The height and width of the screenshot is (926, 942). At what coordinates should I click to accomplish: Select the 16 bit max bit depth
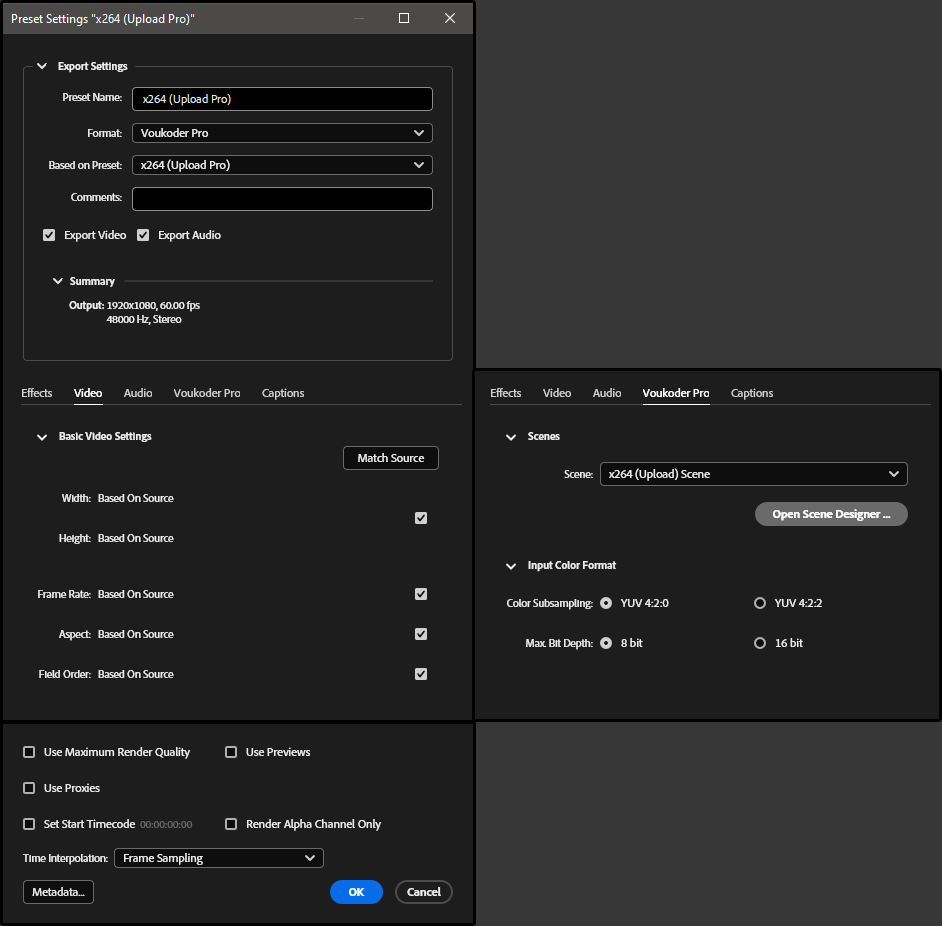tap(760, 643)
